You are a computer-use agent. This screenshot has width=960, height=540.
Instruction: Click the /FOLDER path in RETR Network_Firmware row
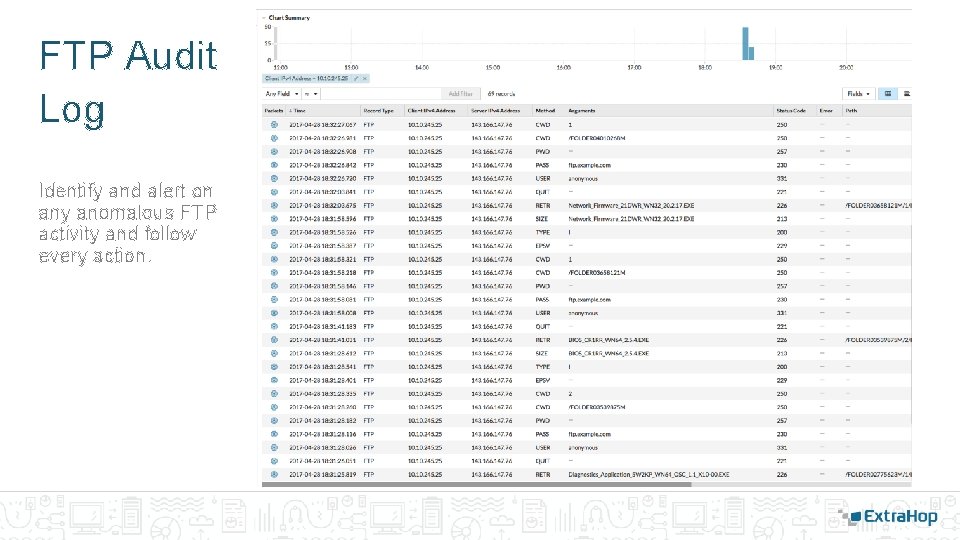(x=878, y=205)
